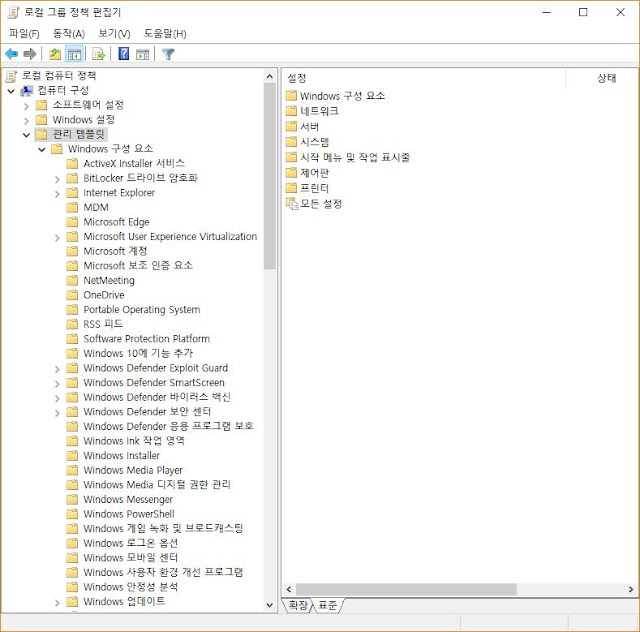The image size is (640, 632).
Task: Select RSS 피드 in tree
Action: 103,324
